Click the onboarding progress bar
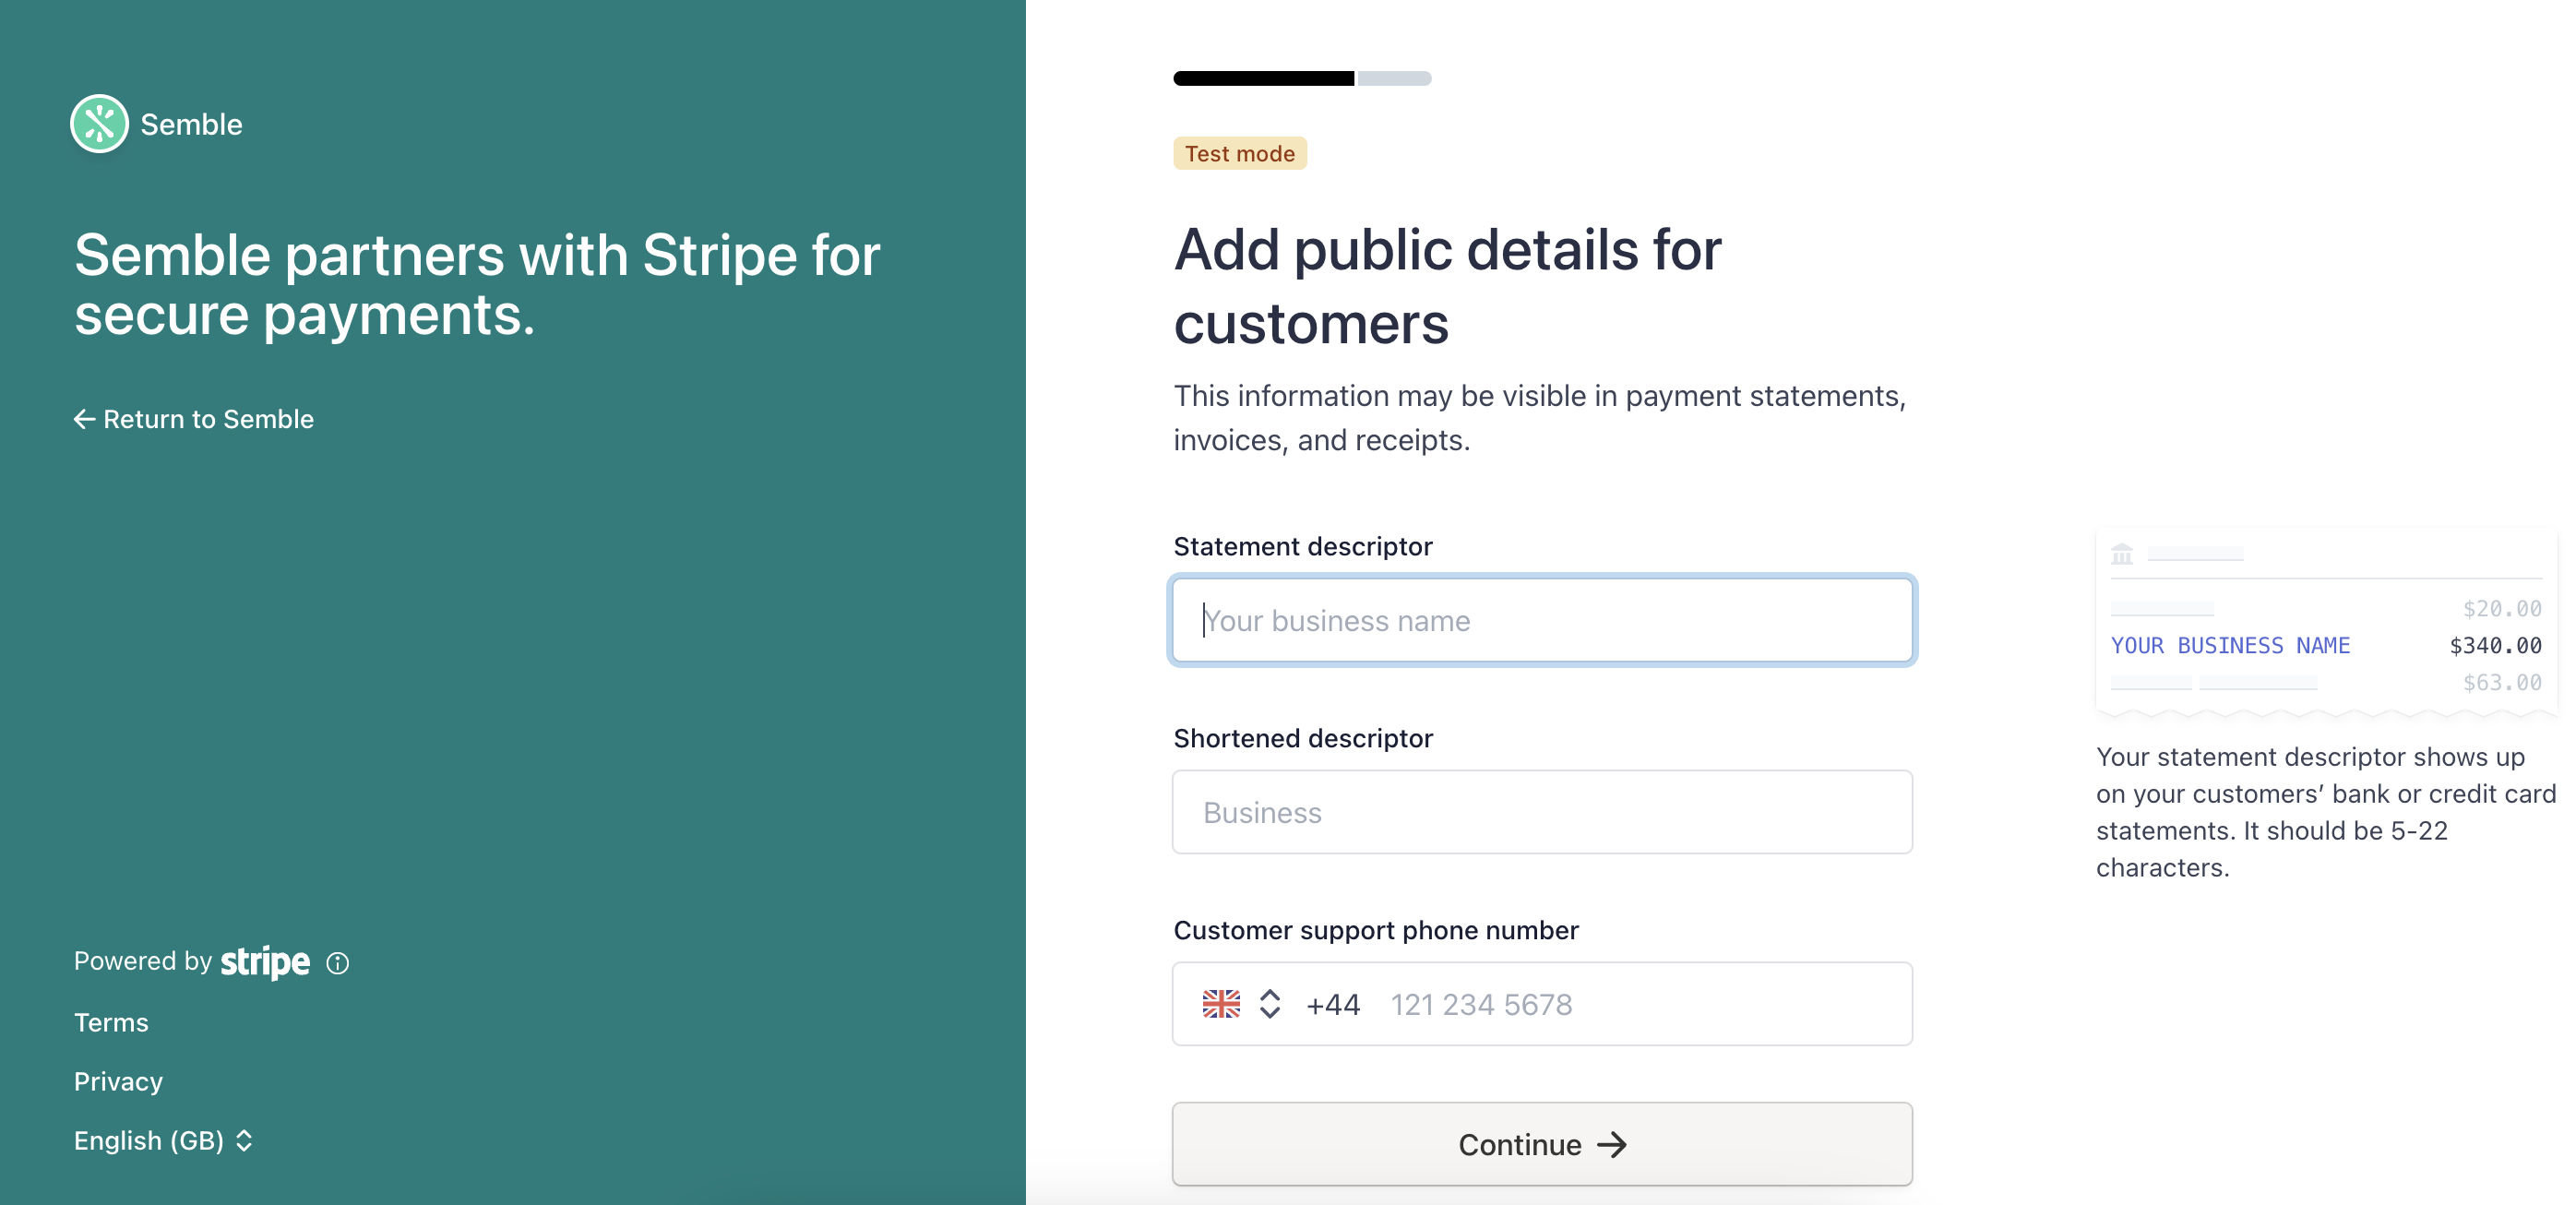 click(1302, 78)
